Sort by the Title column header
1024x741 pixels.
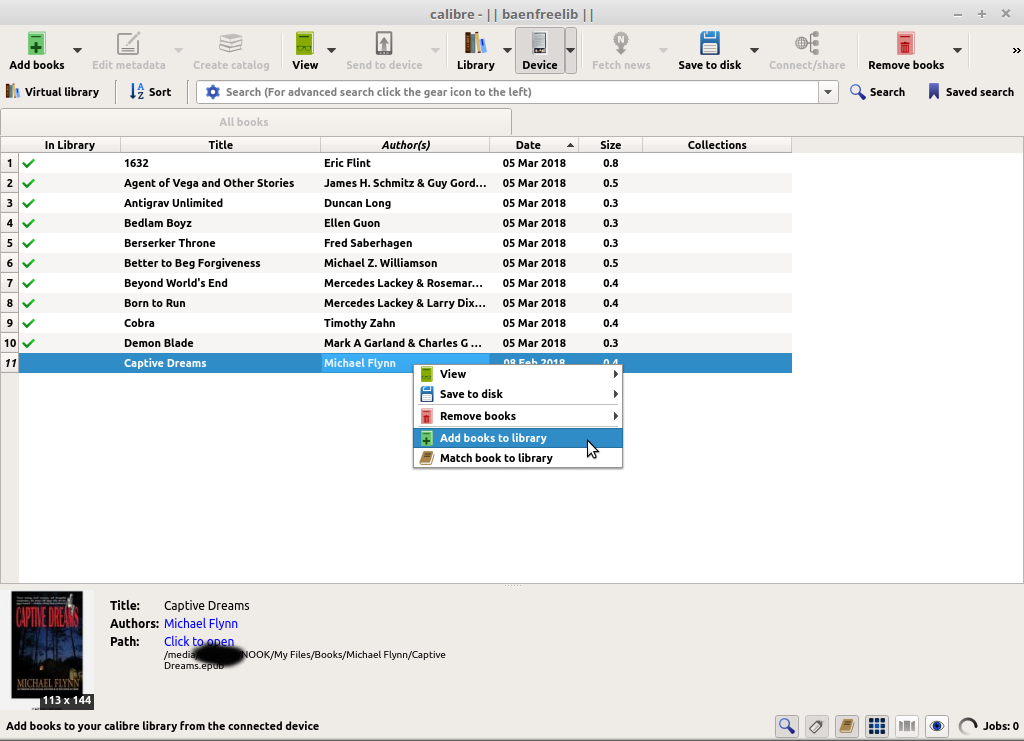[221, 145]
